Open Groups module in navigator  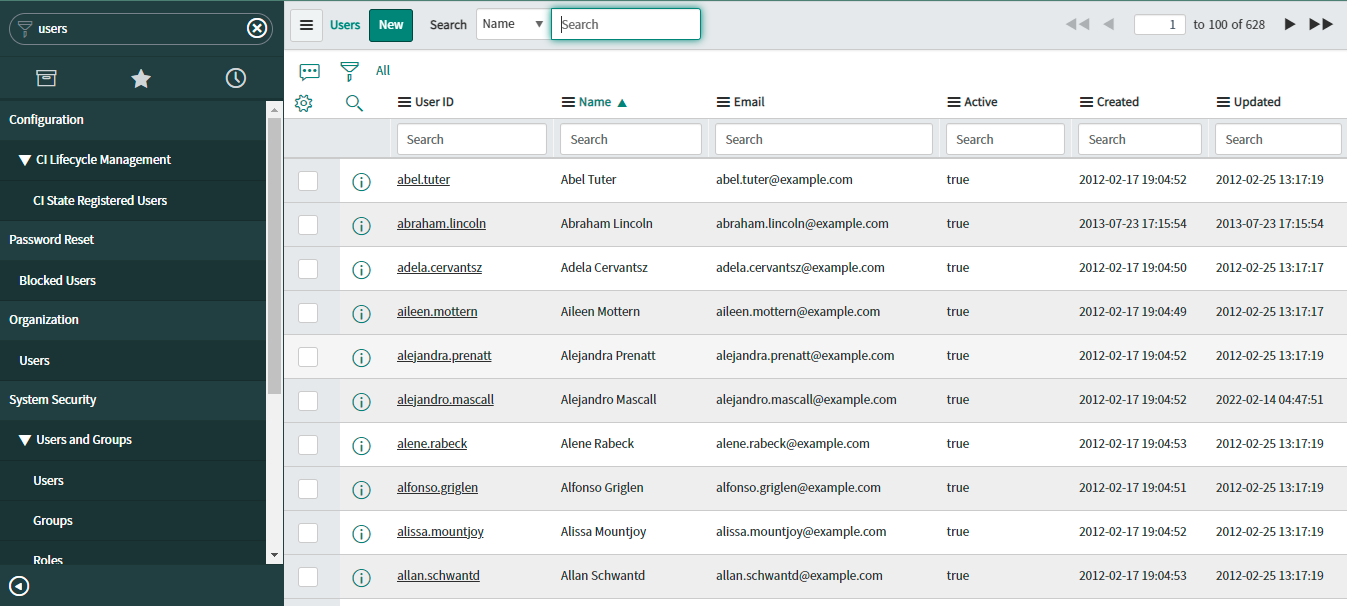(53, 521)
